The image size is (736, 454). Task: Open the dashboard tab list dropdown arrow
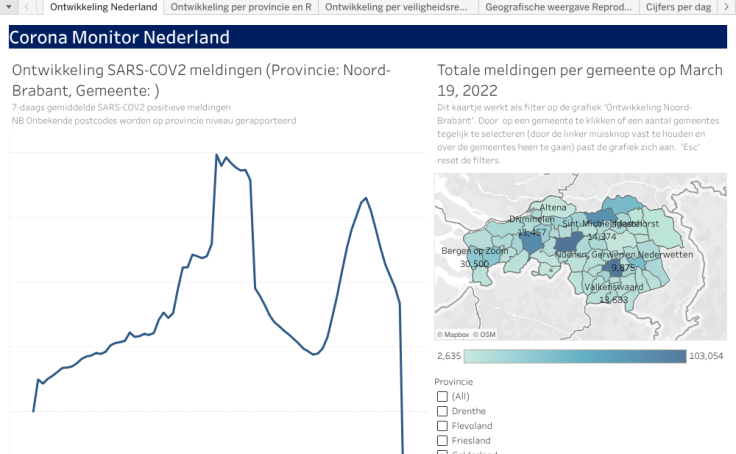click(x=9, y=7)
